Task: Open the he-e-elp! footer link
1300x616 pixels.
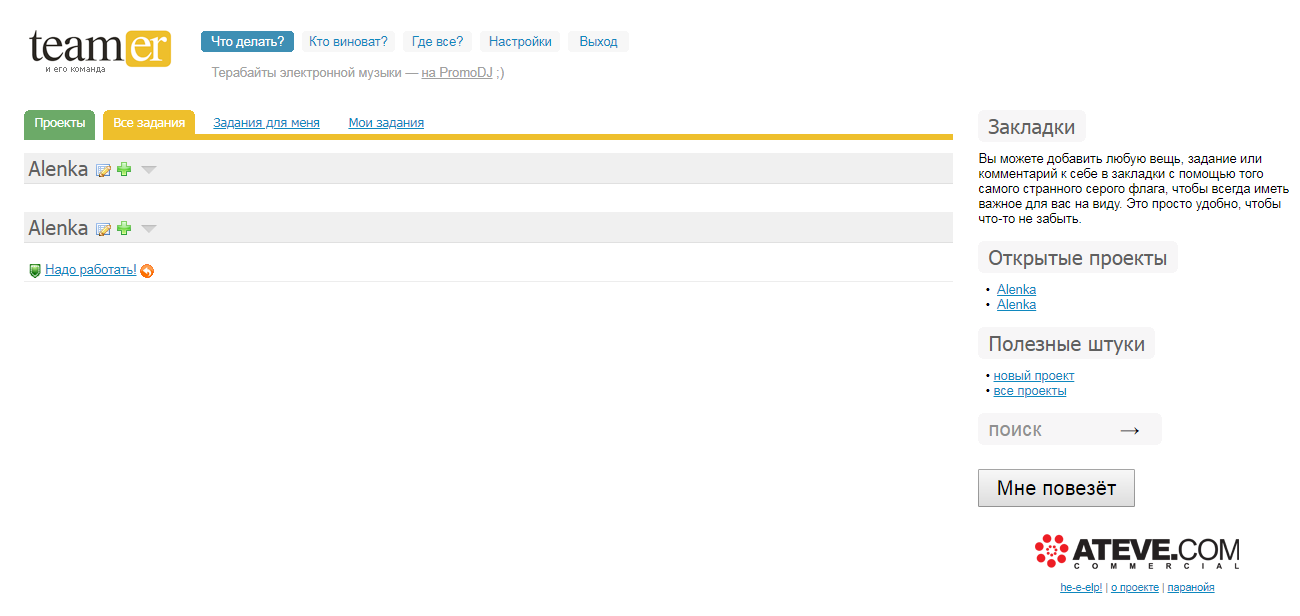Action: click(x=1081, y=588)
